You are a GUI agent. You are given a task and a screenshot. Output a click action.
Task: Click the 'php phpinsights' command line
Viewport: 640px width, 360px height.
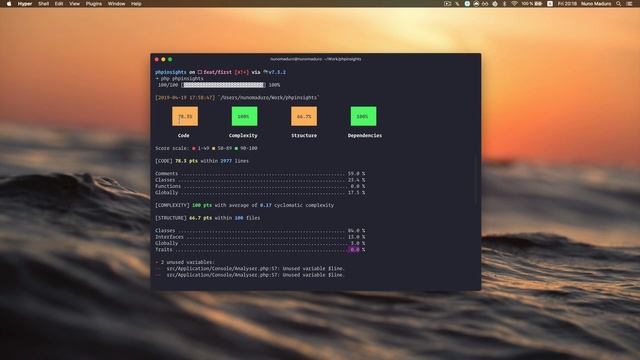click(x=179, y=78)
